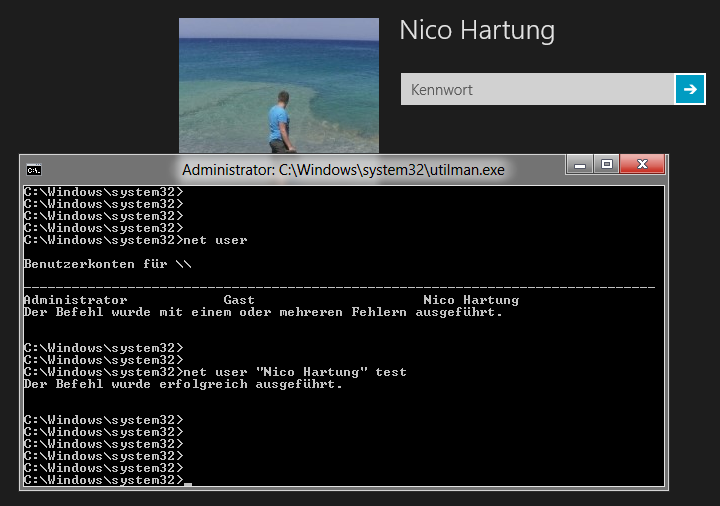Submit password with the blue arrow button
The width and height of the screenshot is (720, 506).
(690, 89)
